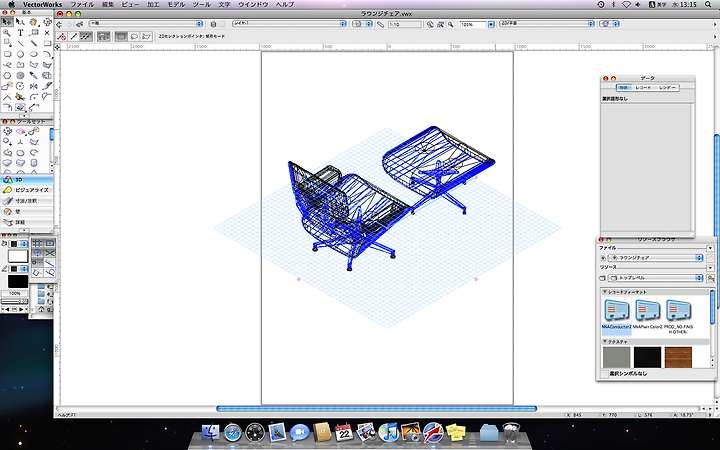Toggle Snap to Intersection in constraints palette
The width and height of the screenshot is (720, 450).
[50, 253]
